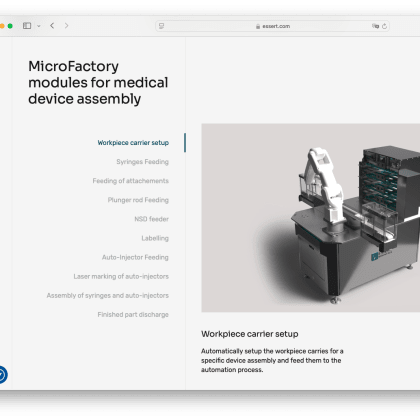The height and width of the screenshot is (420, 420).
Task: Expand the sidebar tab group dropdown chevron
Action: pyautogui.click(x=39, y=26)
